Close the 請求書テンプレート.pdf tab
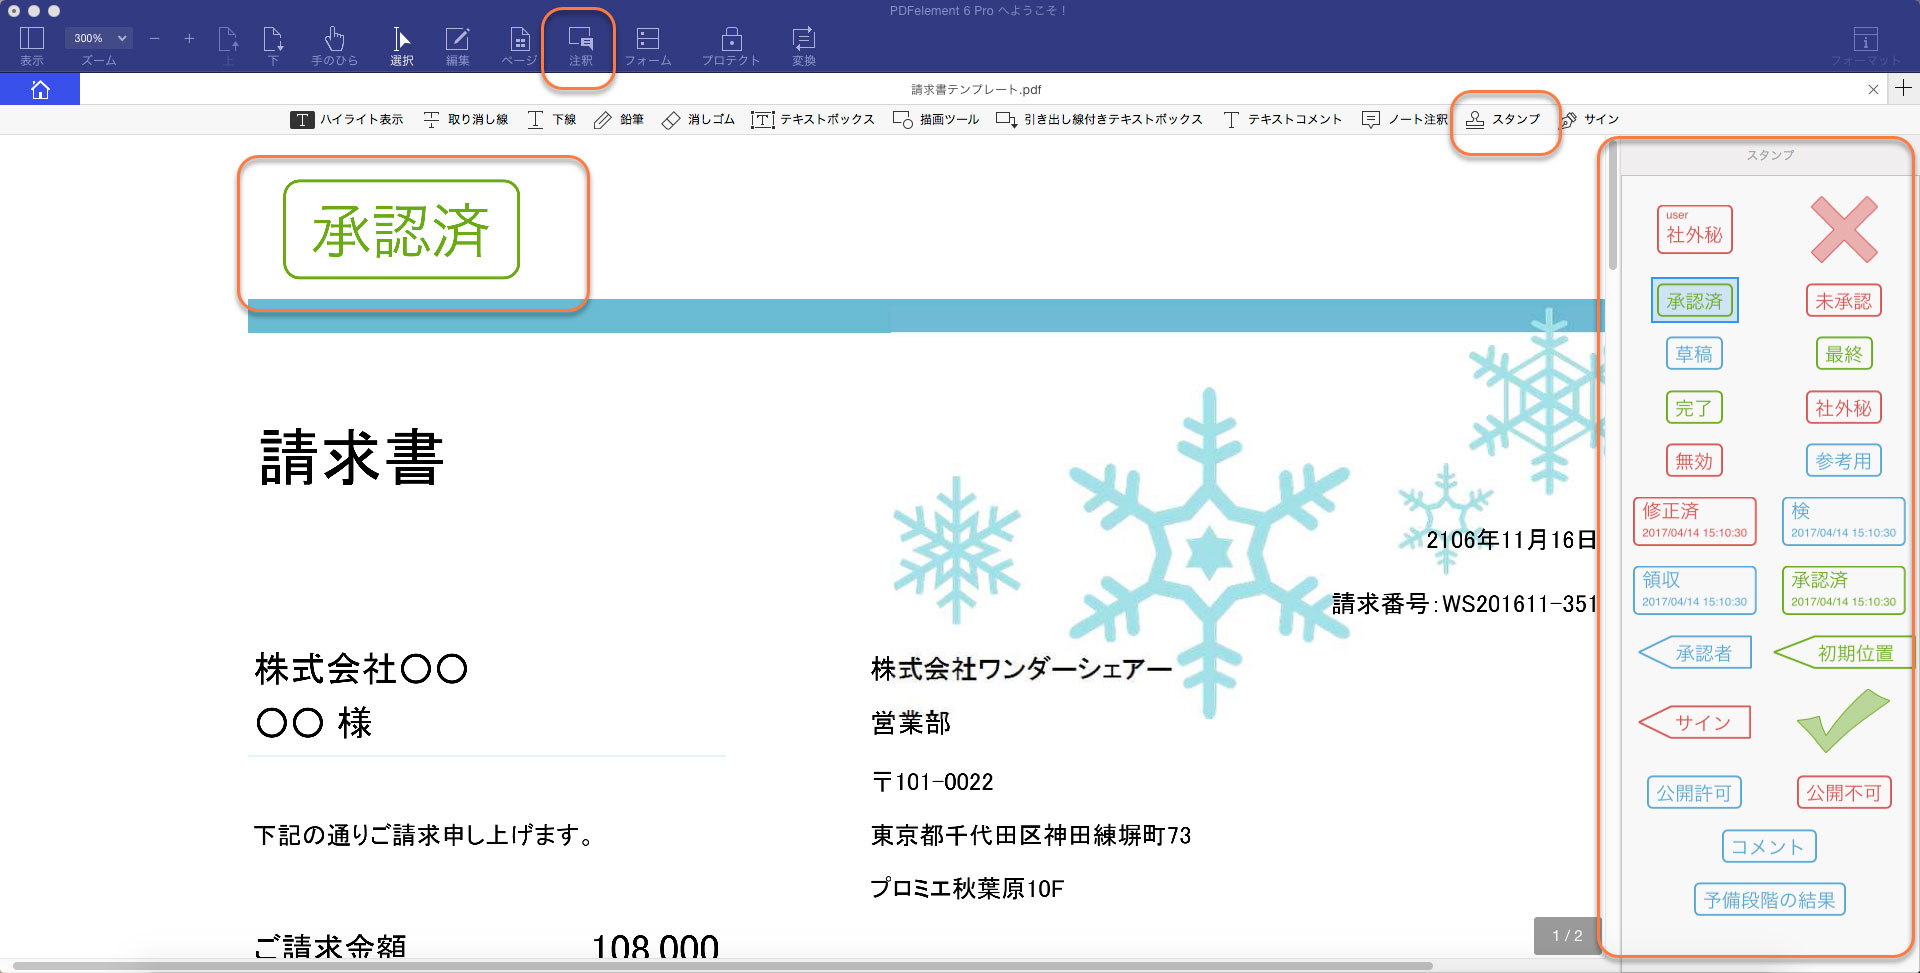Screen dimensions: 1920x973 pos(1873,89)
